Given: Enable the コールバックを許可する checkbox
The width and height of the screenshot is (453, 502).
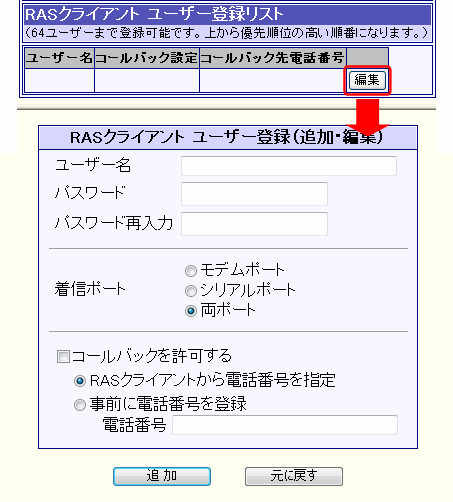Looking at the screenshot, I should [63, 356].
